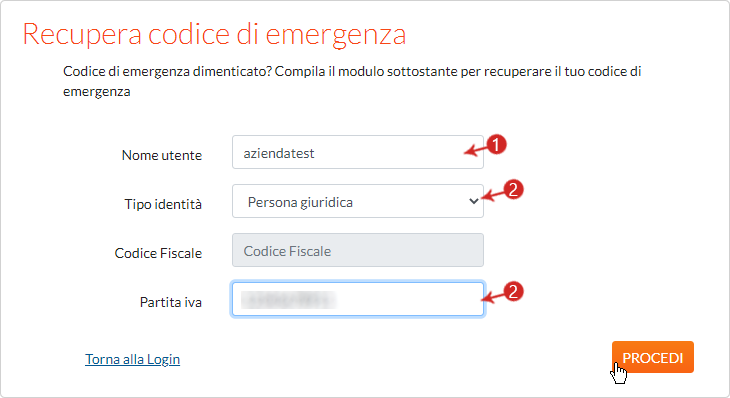Click the Recupera codice di emergenza heading

[214, 34]
